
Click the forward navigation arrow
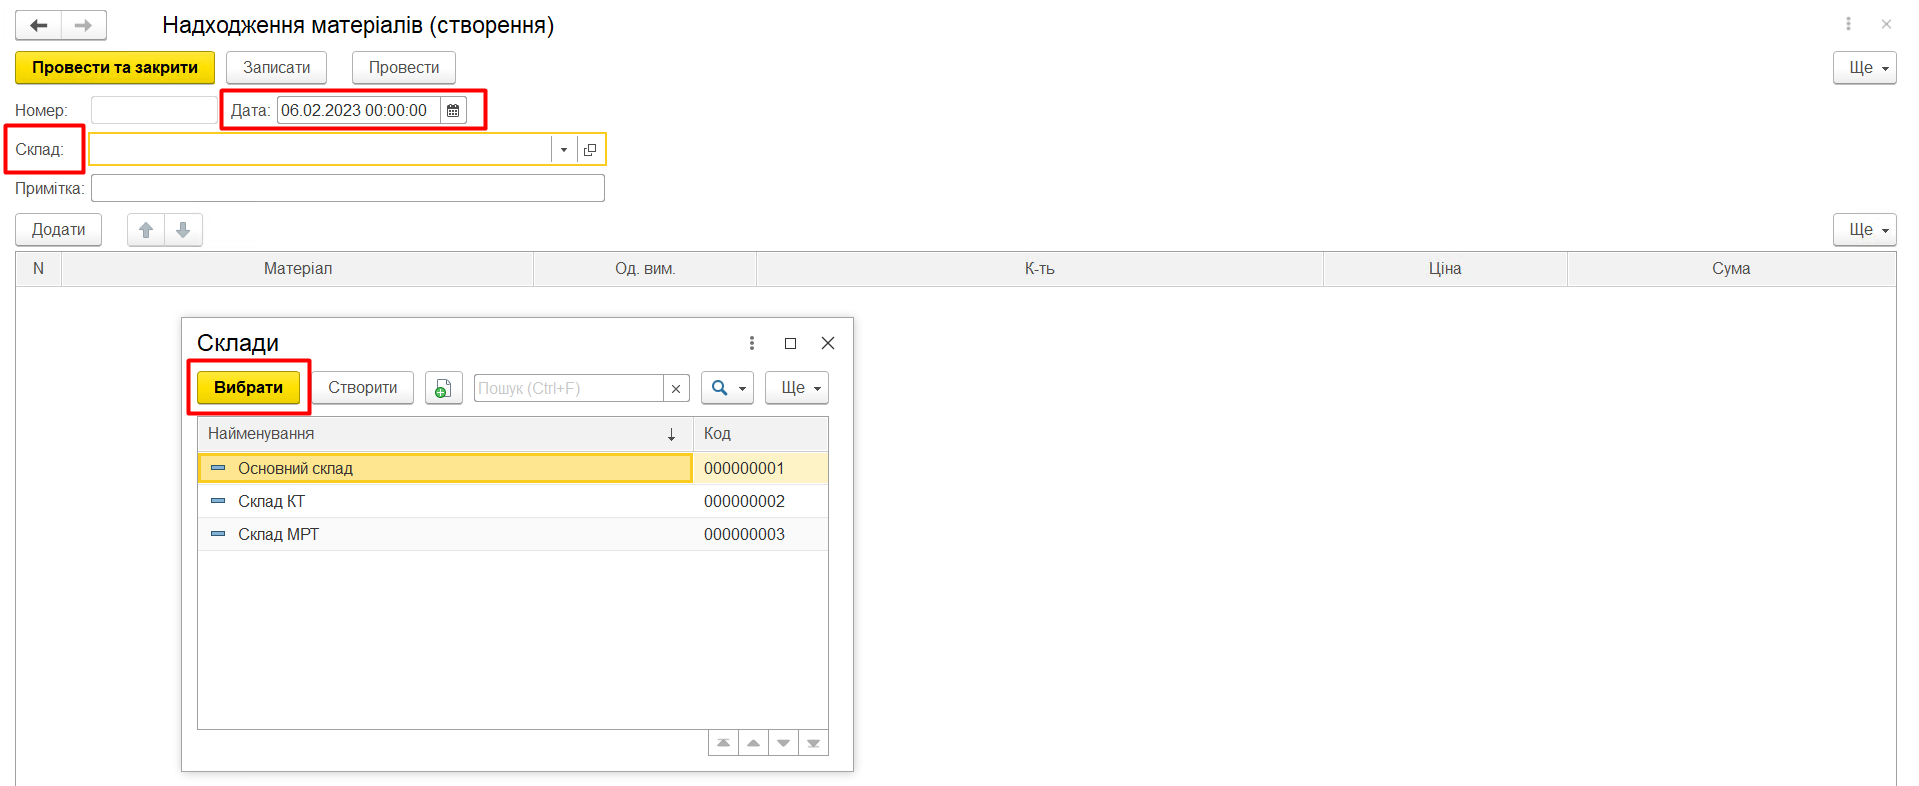tap(84, 25)
